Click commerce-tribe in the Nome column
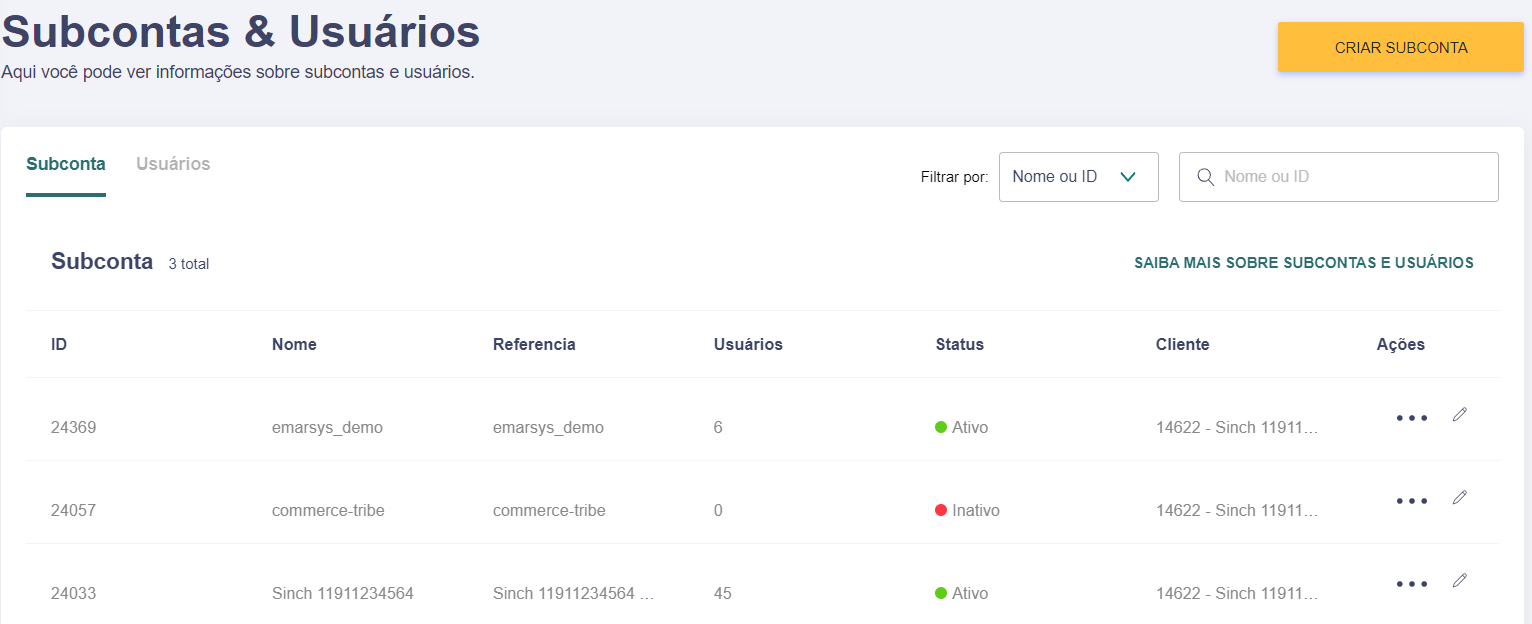This screenshot has height=624, width=1532. click(x=328, y=510)
